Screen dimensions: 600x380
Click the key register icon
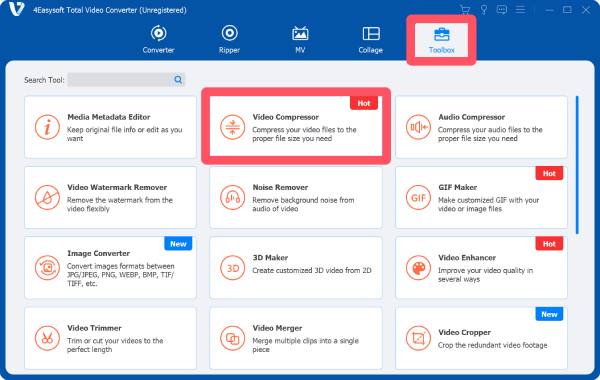[x=484, y=10]
